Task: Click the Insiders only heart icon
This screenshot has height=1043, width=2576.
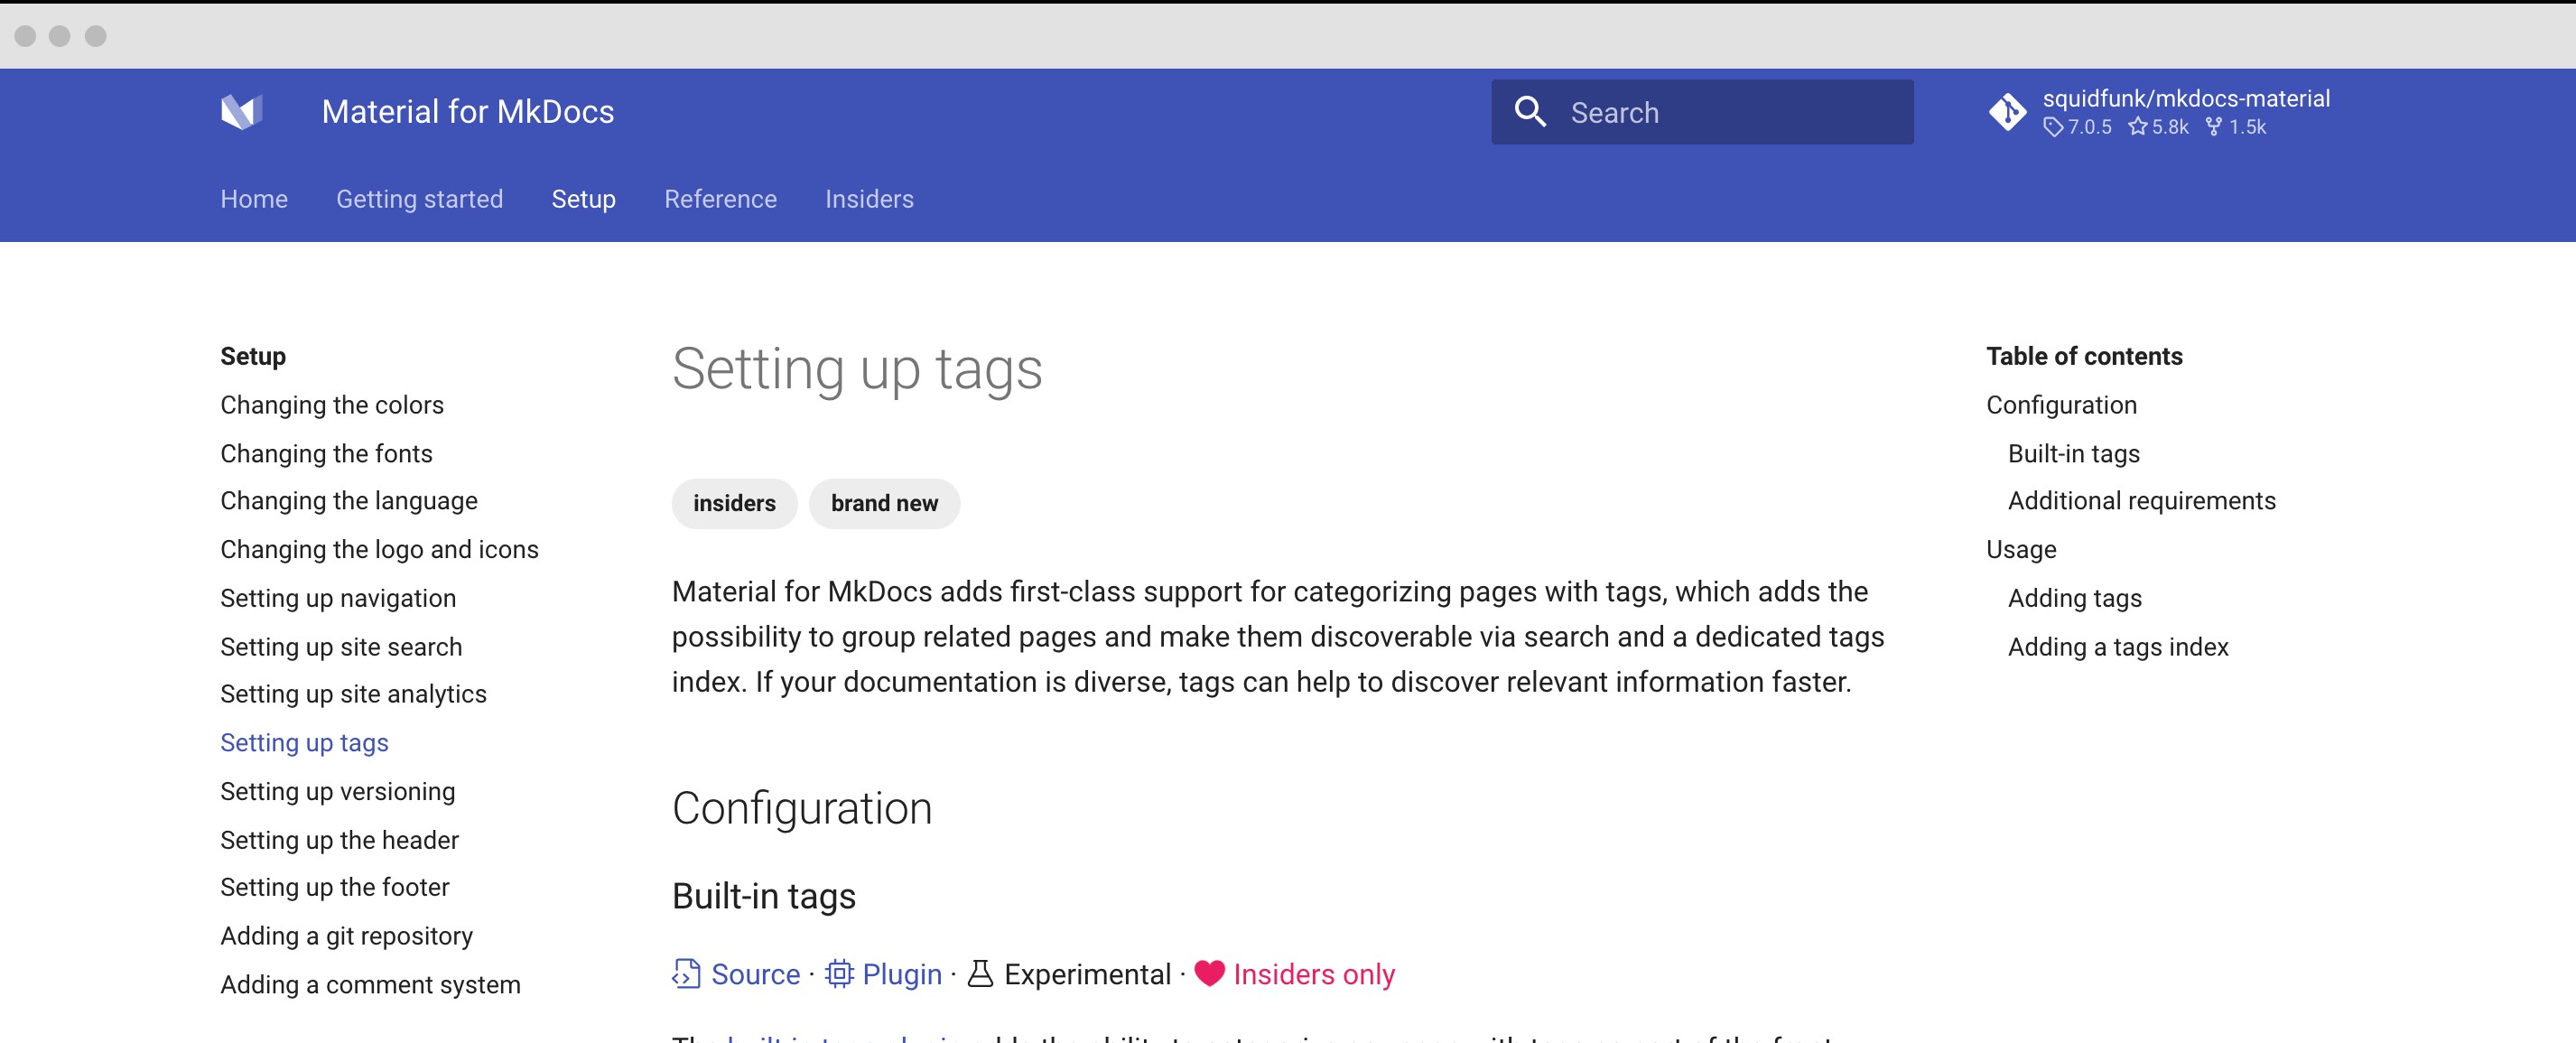Action: coord(1209,974)
